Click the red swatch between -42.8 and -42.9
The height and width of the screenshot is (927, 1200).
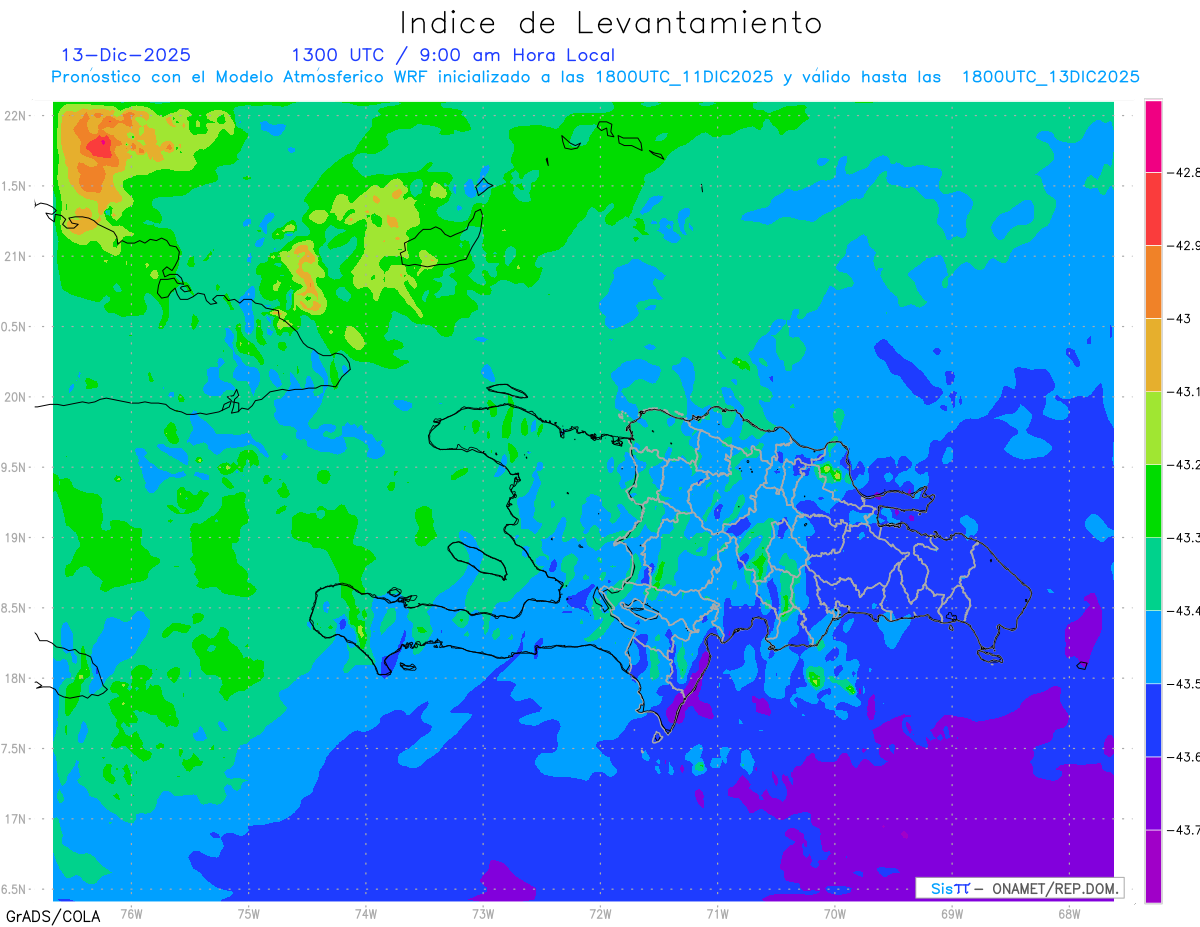pyautogui.click(x=1153, y=208)
